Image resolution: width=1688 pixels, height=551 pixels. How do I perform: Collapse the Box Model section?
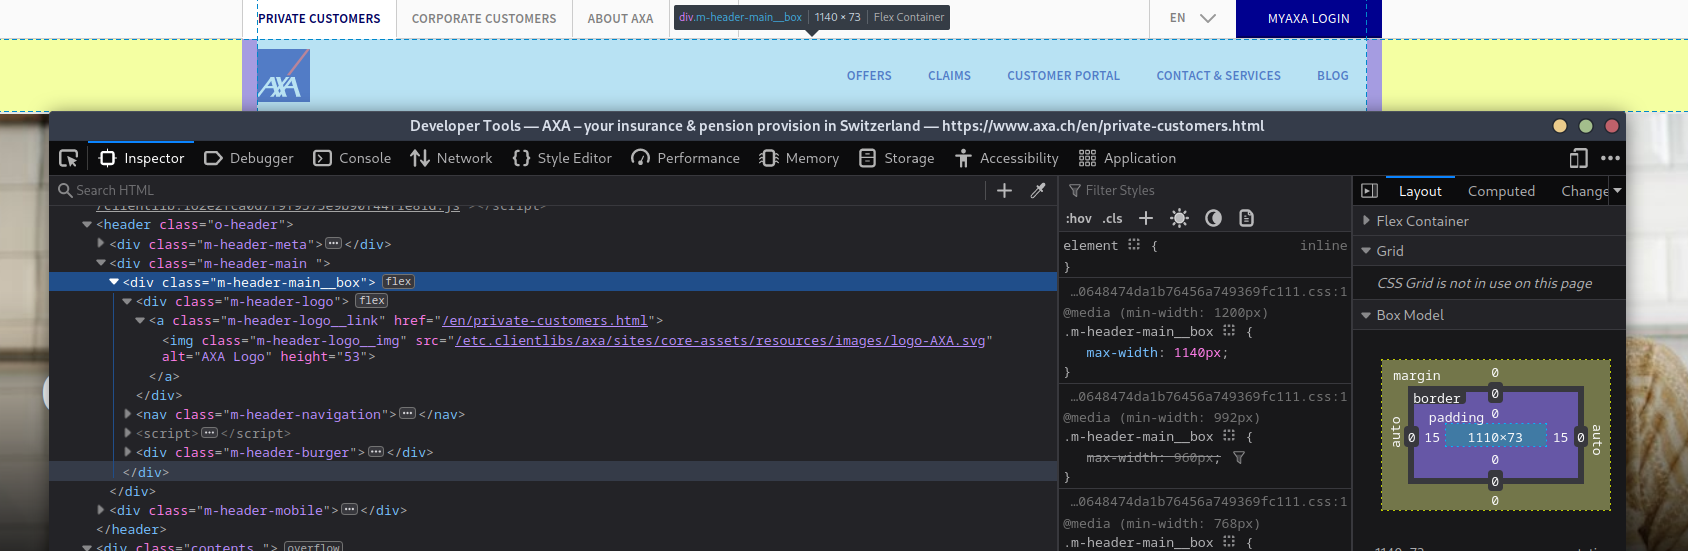coord(1367,315)
